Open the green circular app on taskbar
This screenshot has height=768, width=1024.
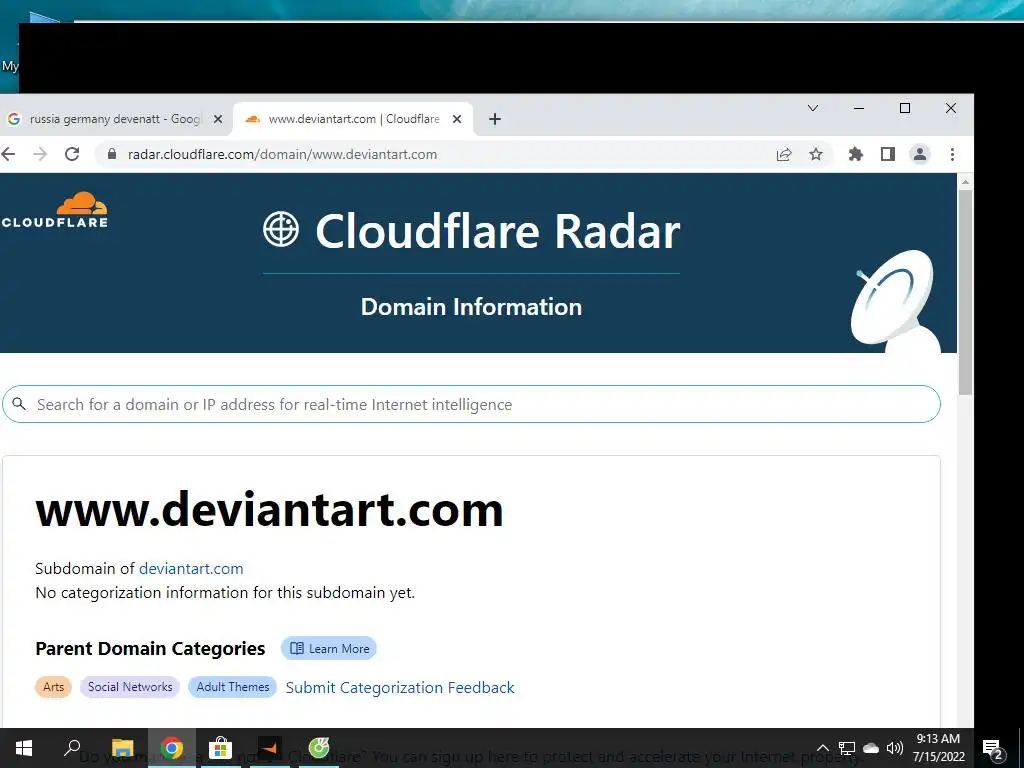319,748
